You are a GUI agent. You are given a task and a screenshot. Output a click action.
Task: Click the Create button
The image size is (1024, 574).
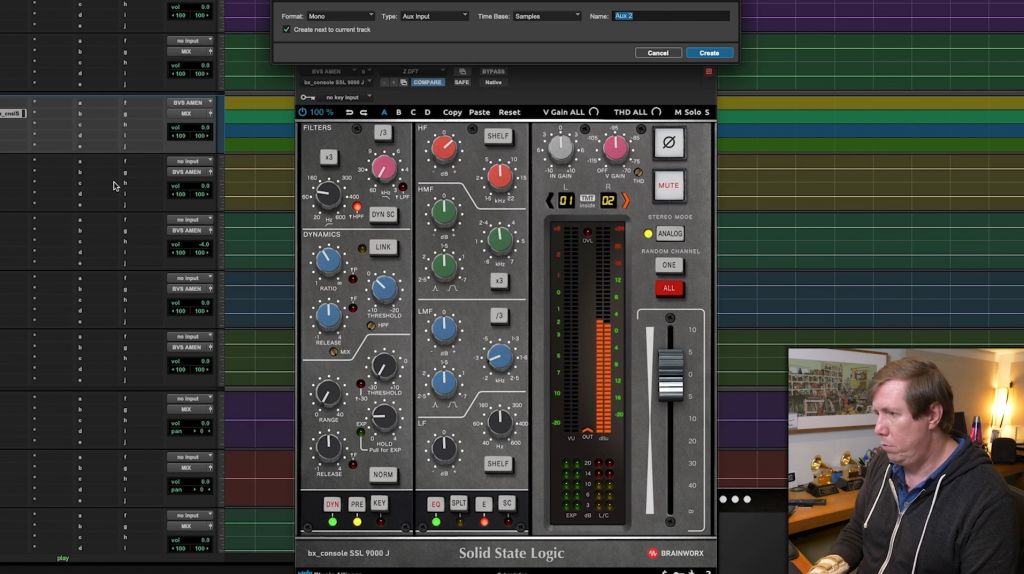(x=709, y=53)
